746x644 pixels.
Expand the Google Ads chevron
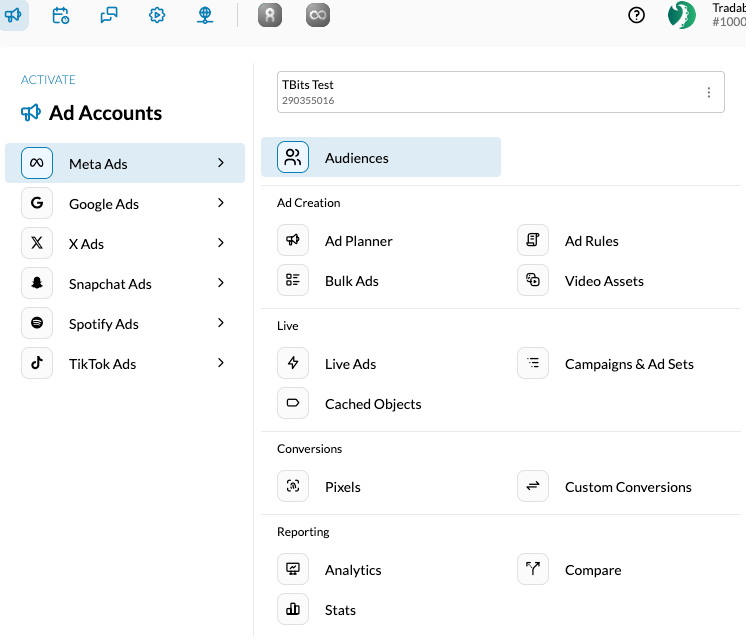(221, 204)
